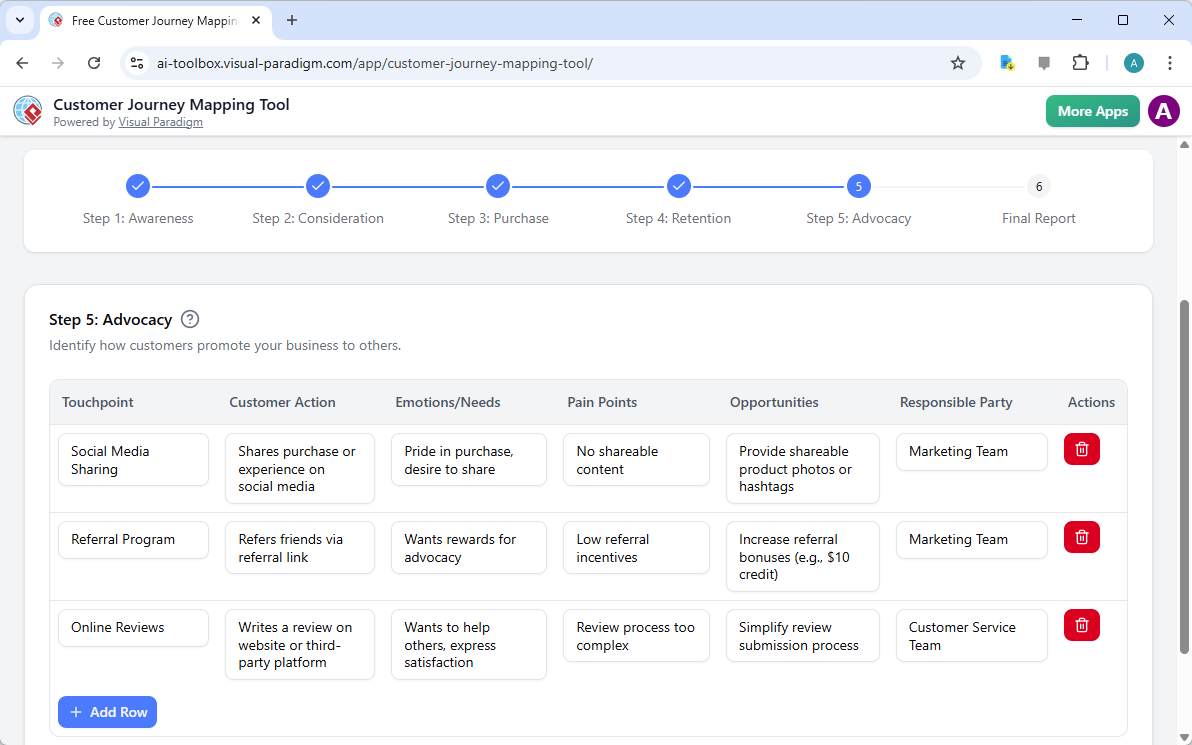
Task: Delete the Online Reviews row
Action: pyautogui.click(x=1081, y=625)
